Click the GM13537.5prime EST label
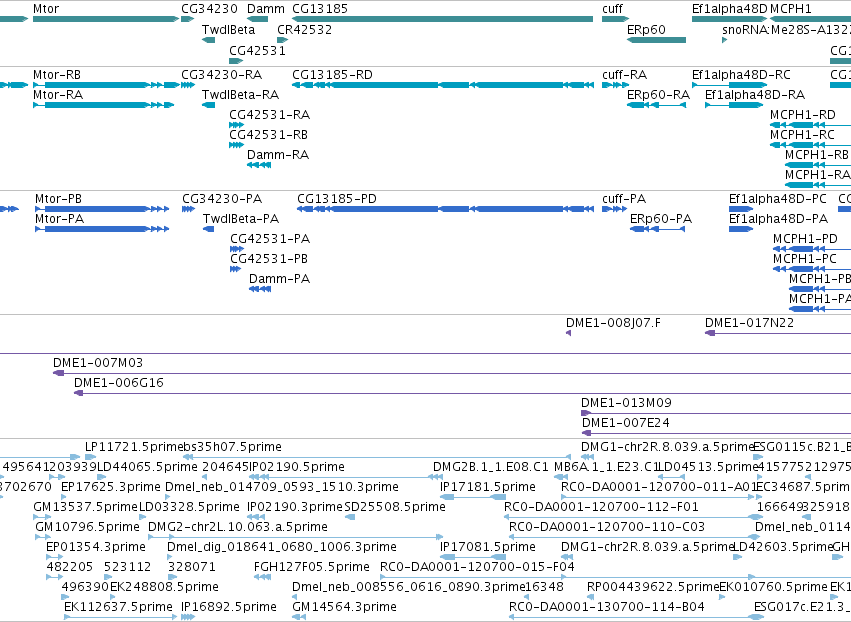 pyautogui.click(x=86, y=507)
